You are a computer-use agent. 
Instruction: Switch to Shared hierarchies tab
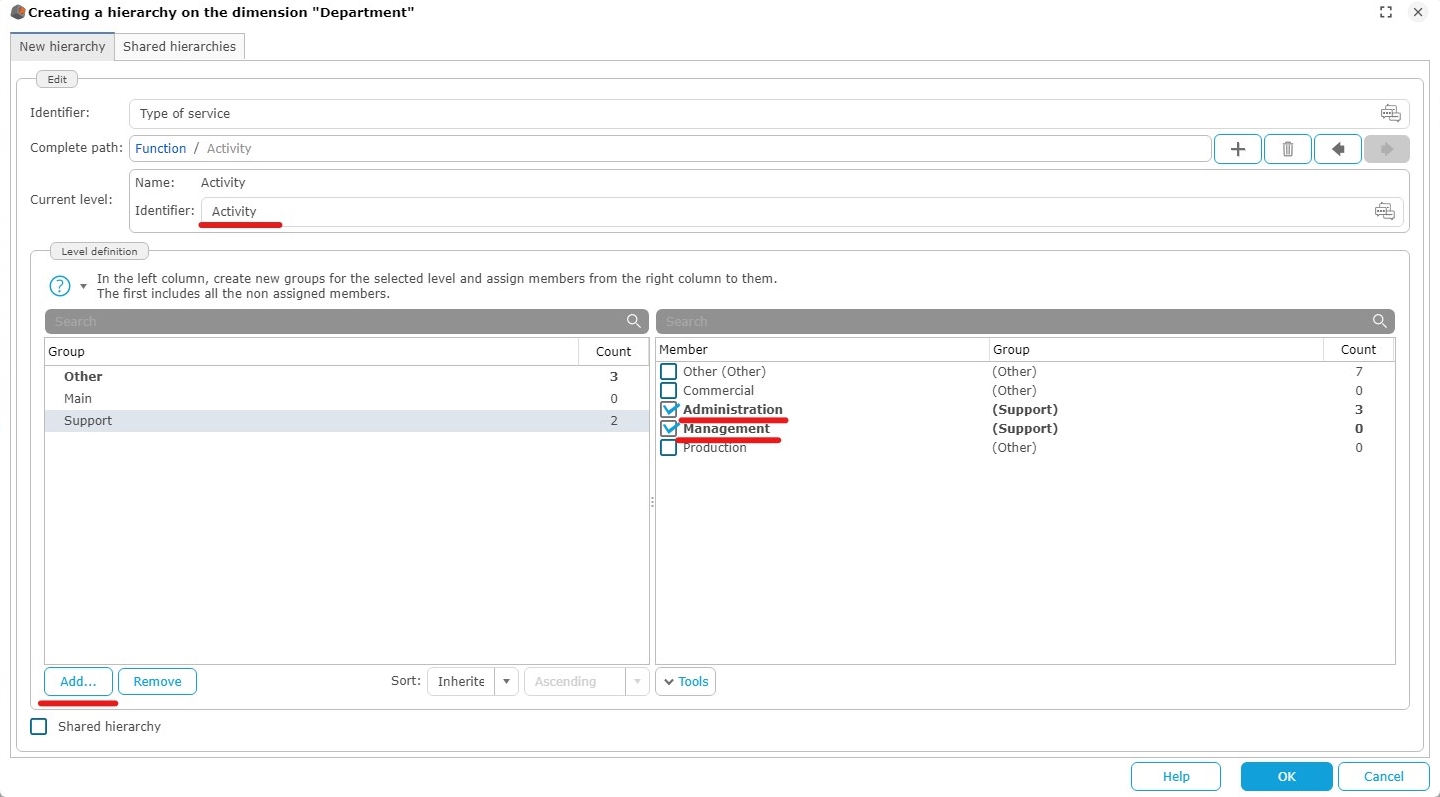179,47
